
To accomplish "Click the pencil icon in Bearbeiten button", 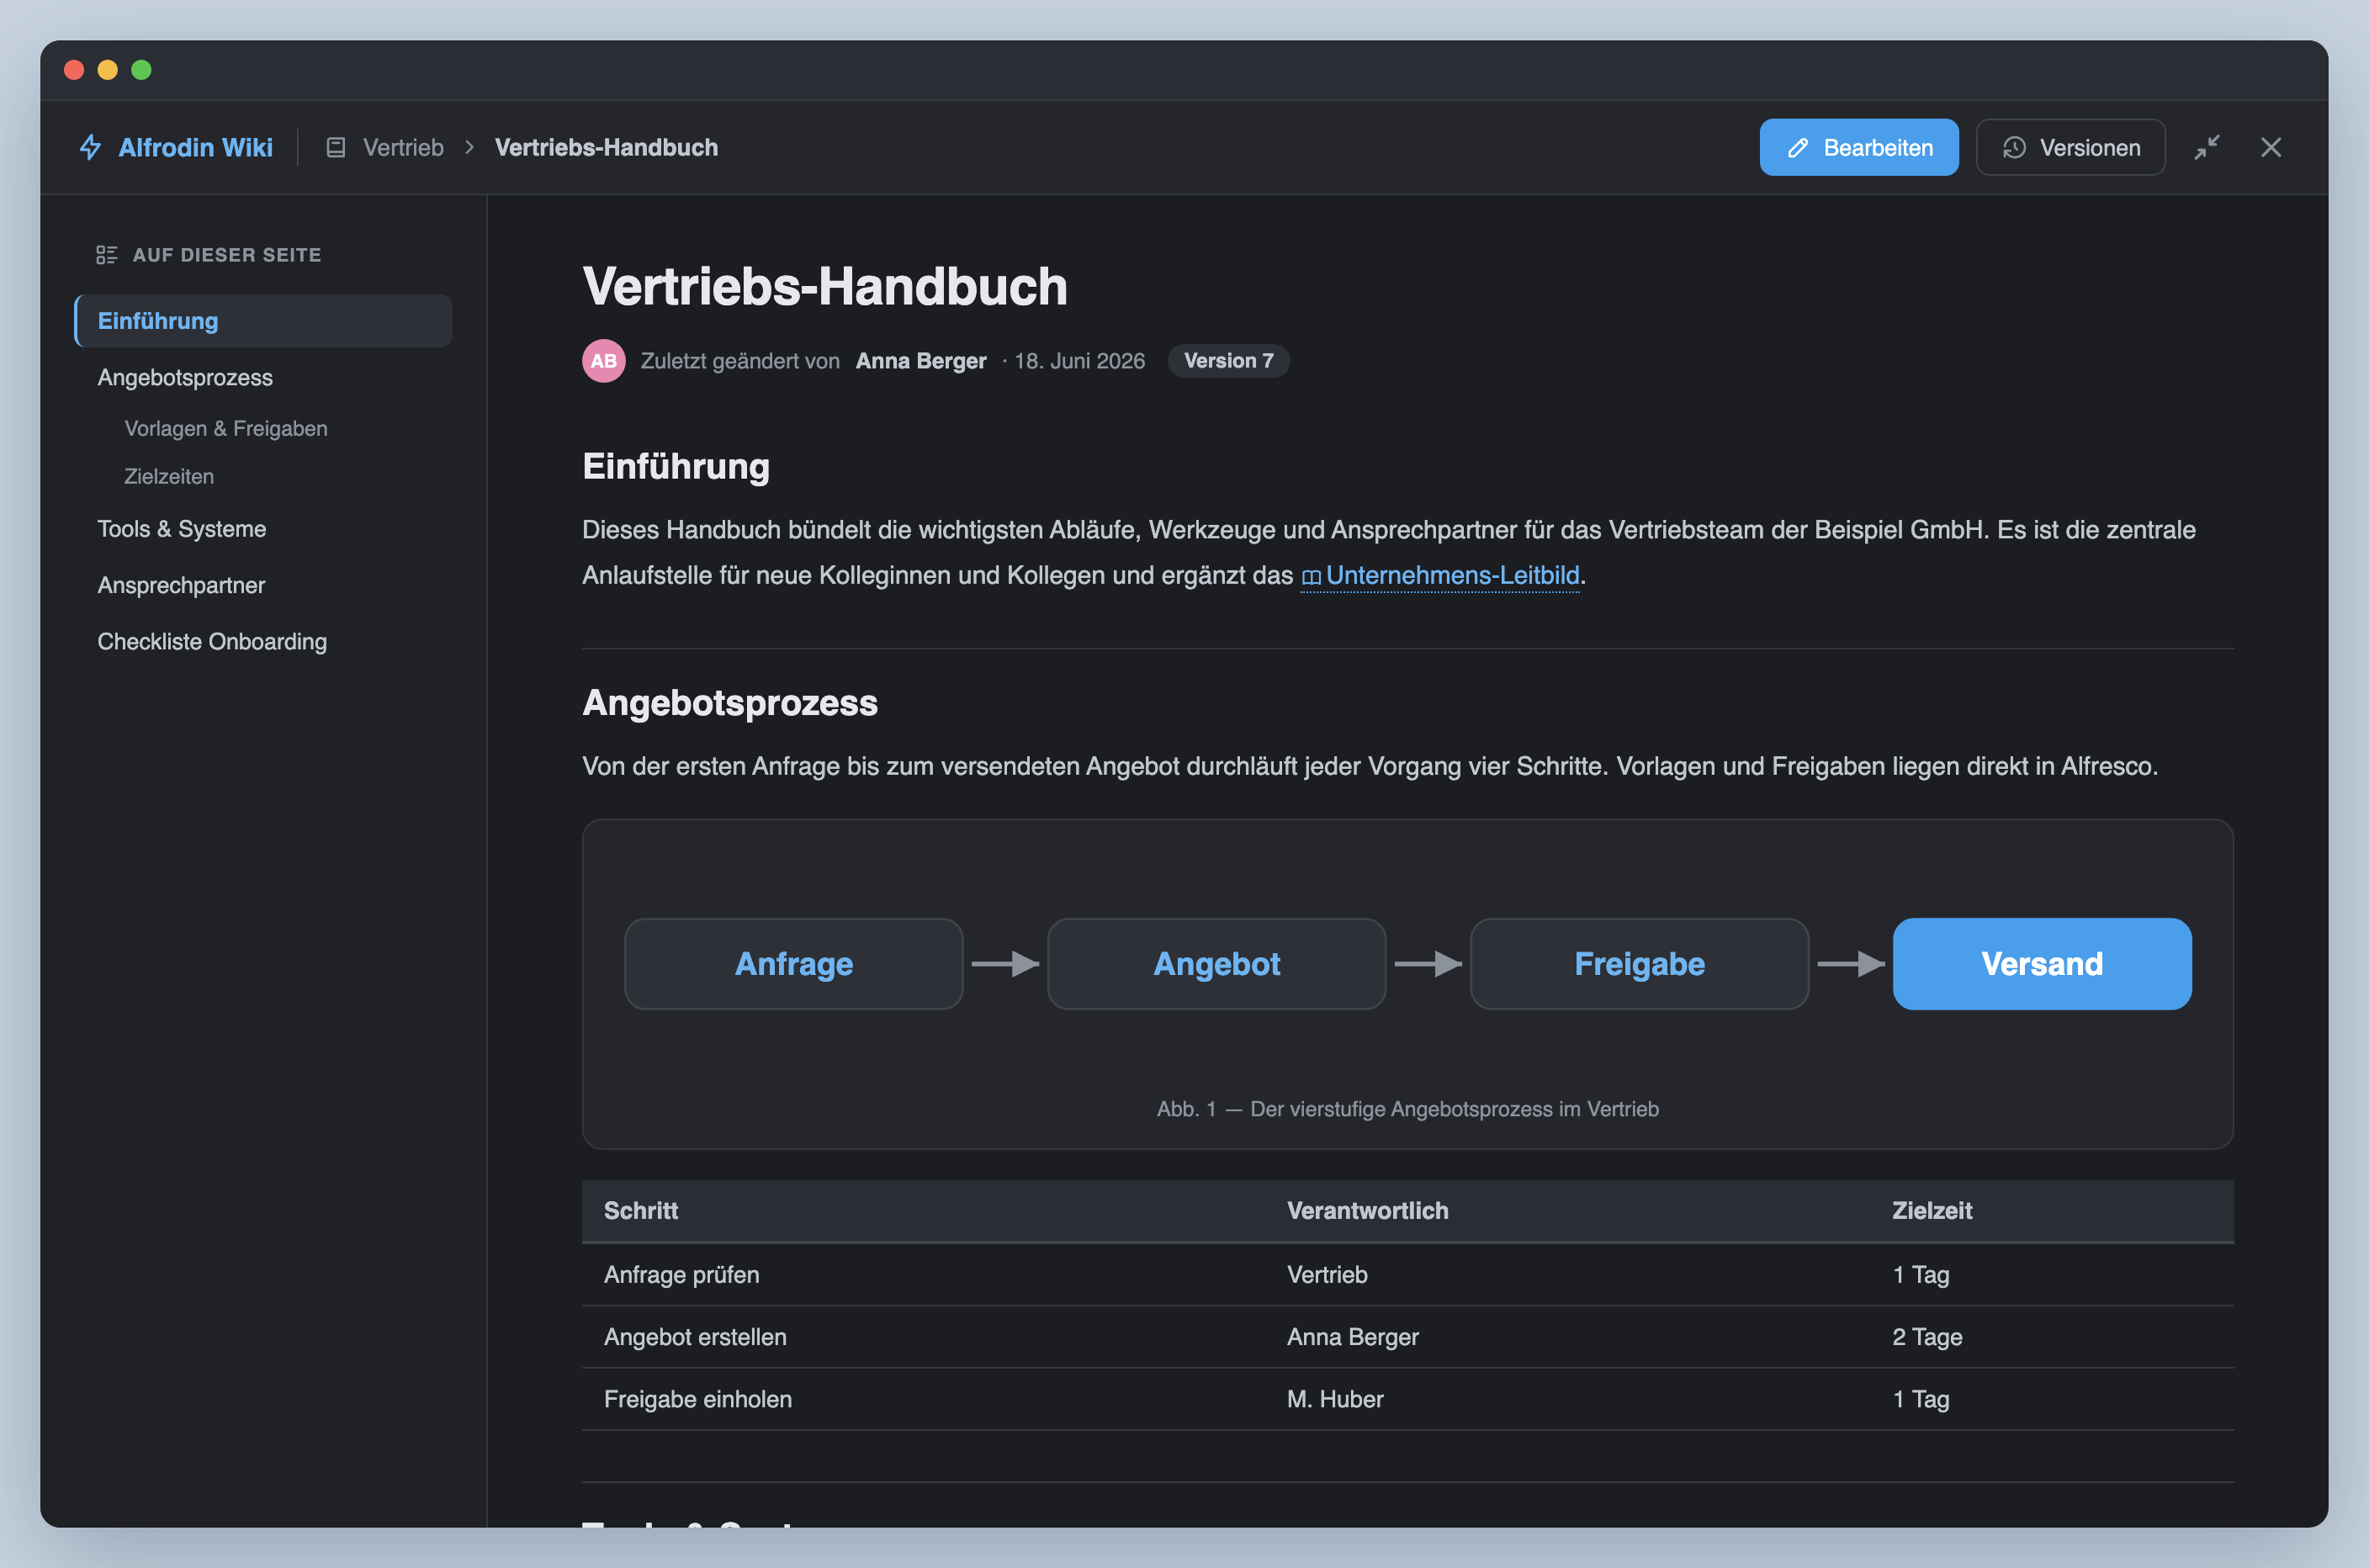I will (1798, 148).
